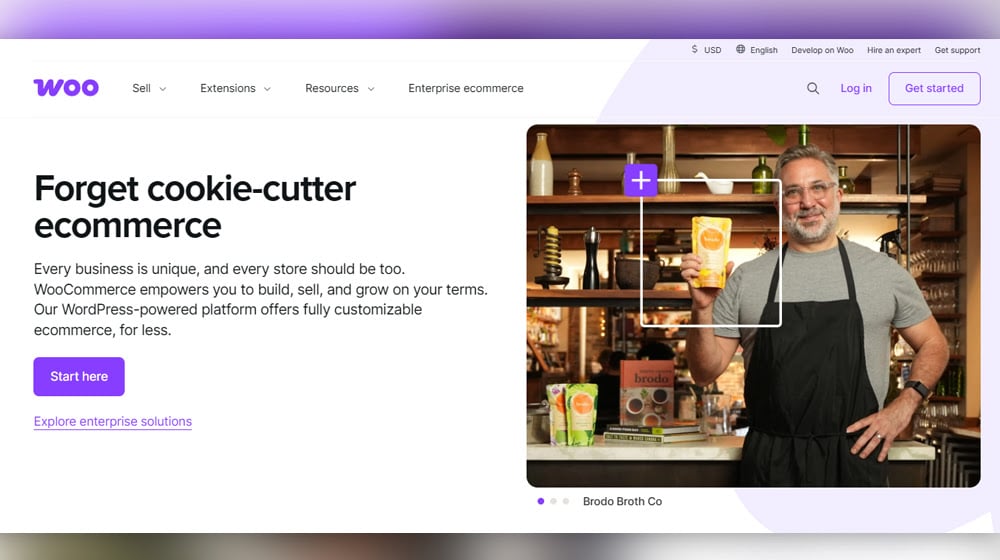
Task: Expand the Resources menu chevron
Action: point(371,89)
